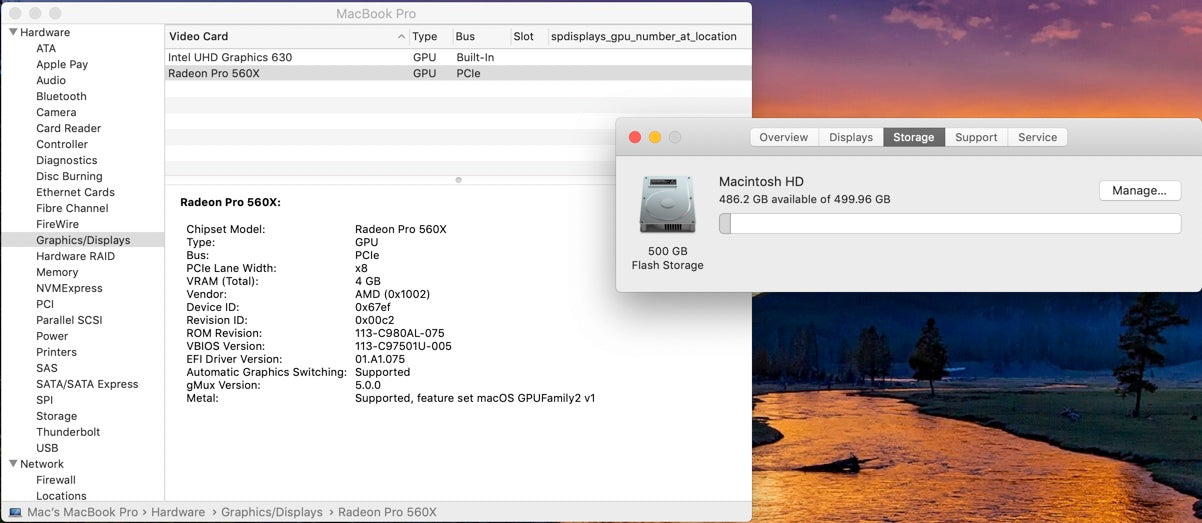Image resolution: width=1202 pixels, height=523 pixels.
Task: Select Hardware RAID in the sidebar
Action: 75,256
